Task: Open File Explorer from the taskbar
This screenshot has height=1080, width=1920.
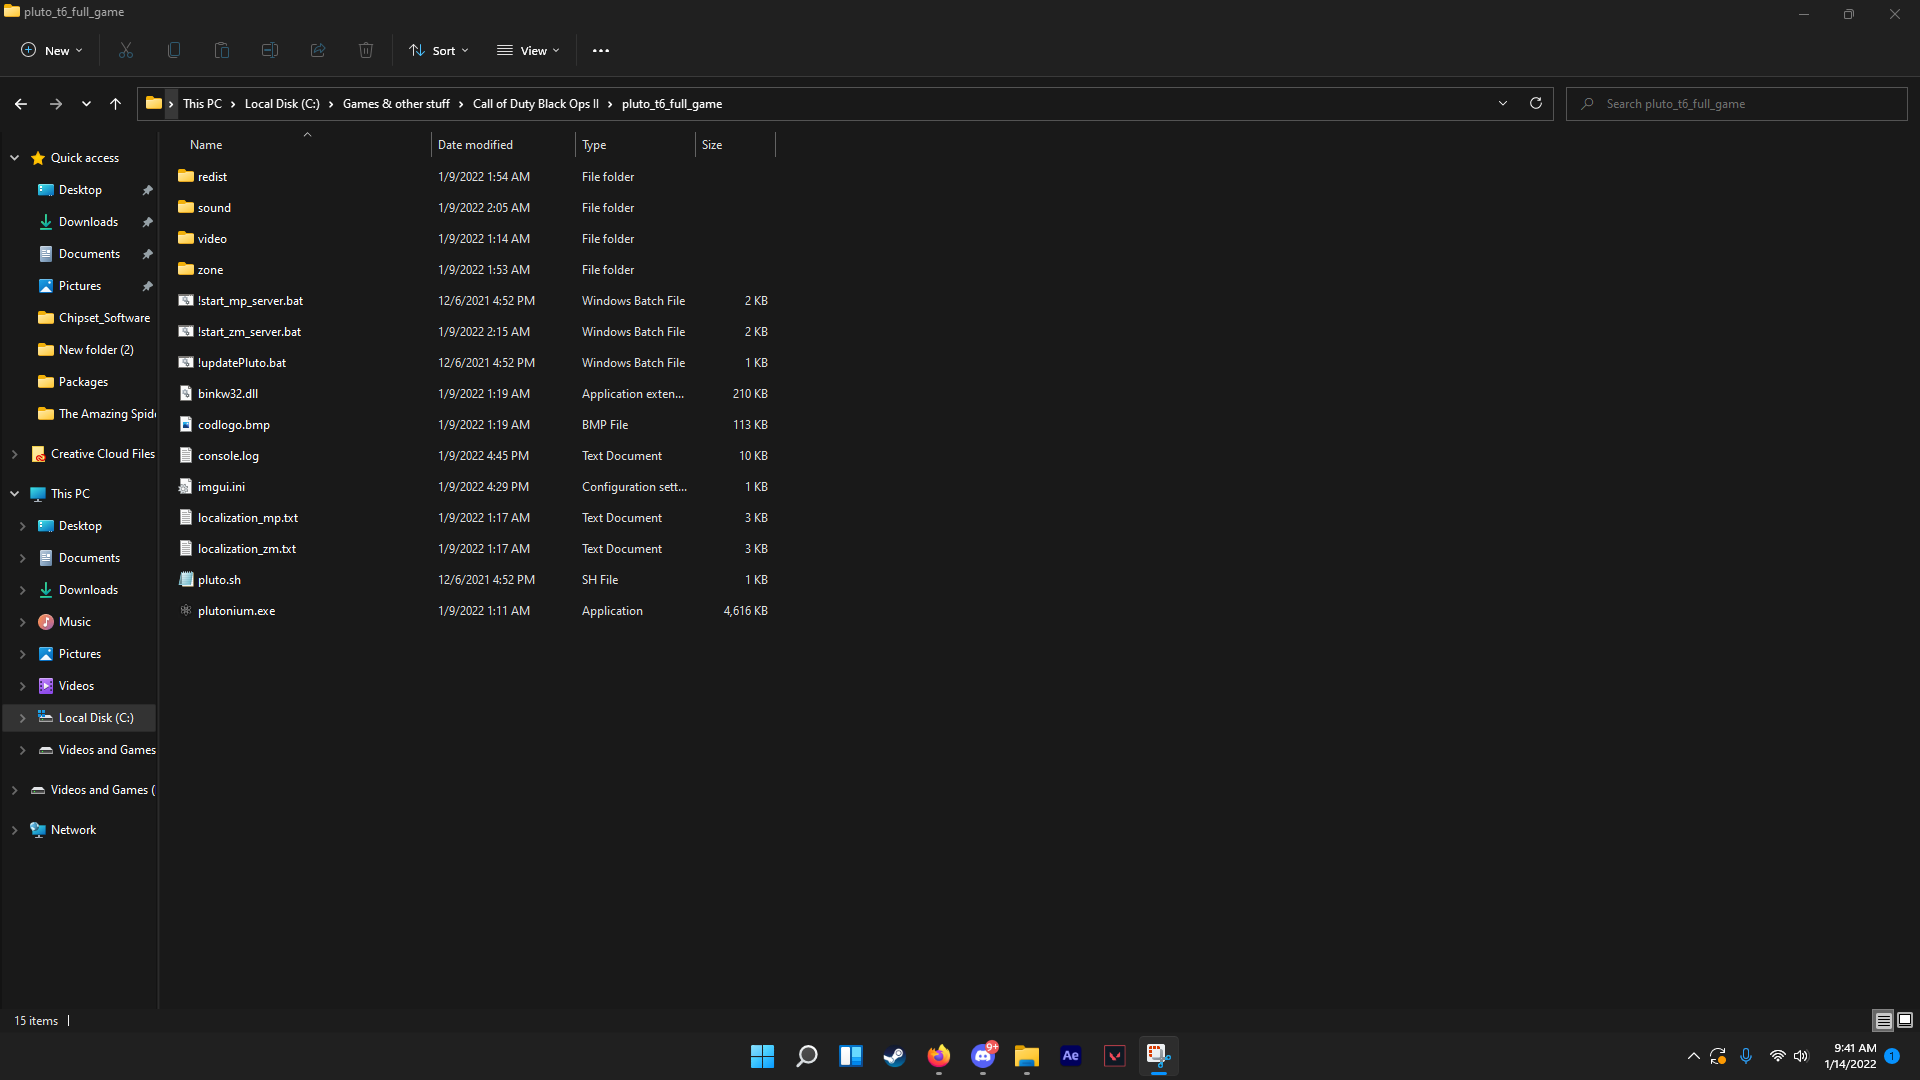Action: point(1027,1056)
